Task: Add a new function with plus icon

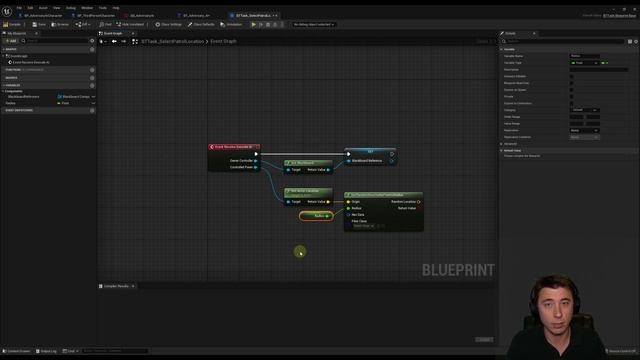Action: [x=92, y=70]
